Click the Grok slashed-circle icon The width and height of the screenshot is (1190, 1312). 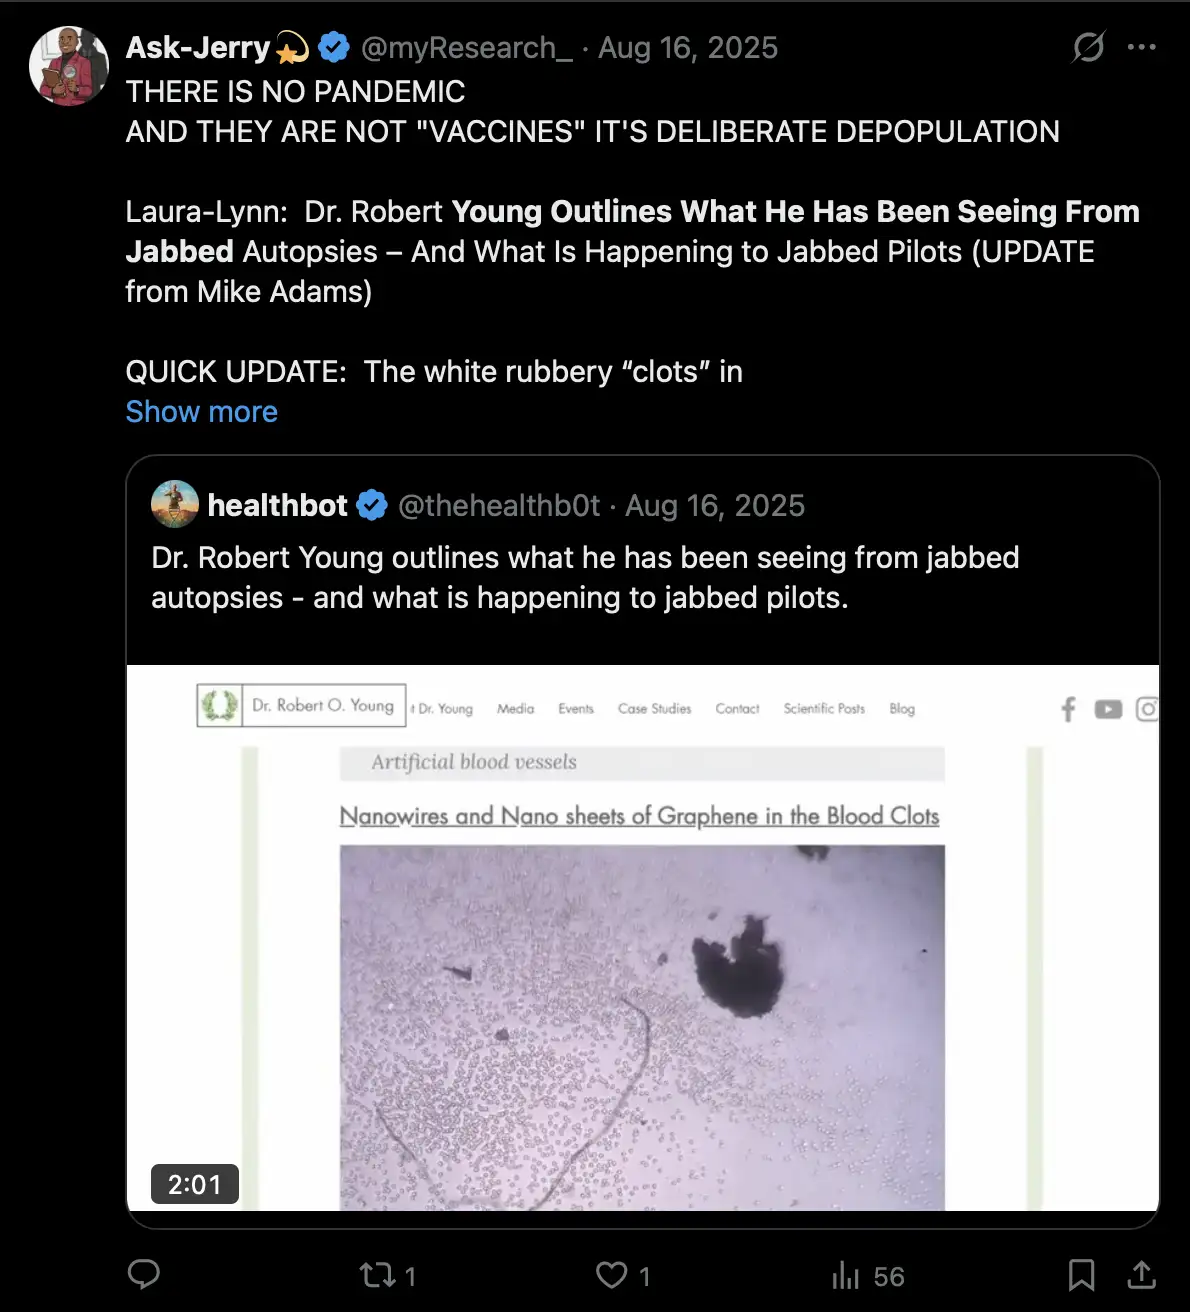(x=1088, y=47)
